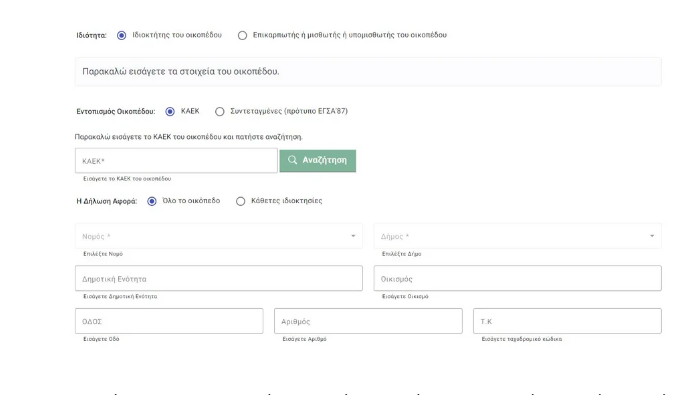Focus the Τ.Κ postal code field
The width and height of the screenshot is (686, 395).
(x=567, y=321)
